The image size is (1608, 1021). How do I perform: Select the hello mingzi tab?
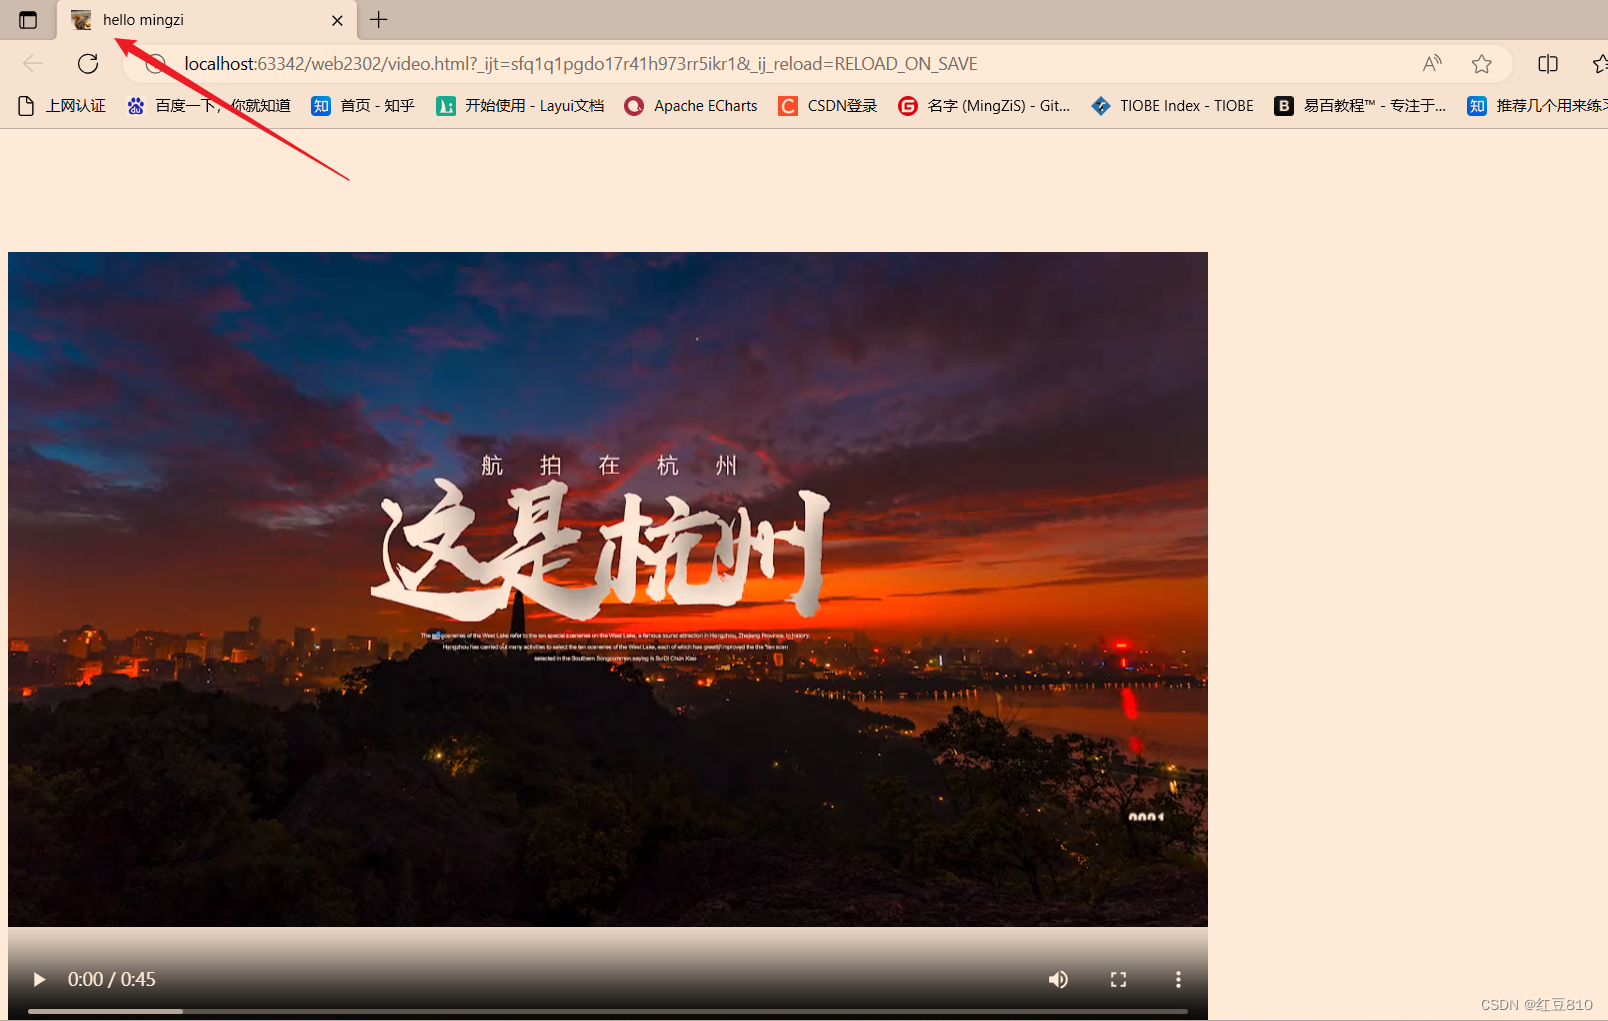[207, 20]
